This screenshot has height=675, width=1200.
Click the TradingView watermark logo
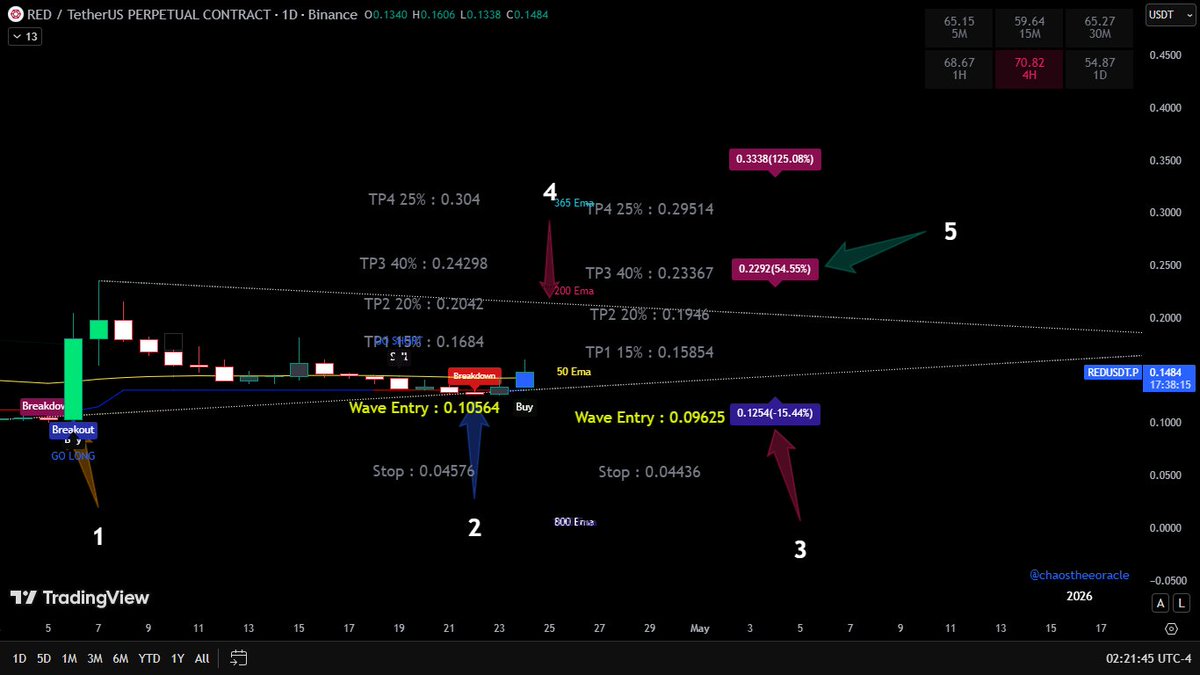point(22,597)
